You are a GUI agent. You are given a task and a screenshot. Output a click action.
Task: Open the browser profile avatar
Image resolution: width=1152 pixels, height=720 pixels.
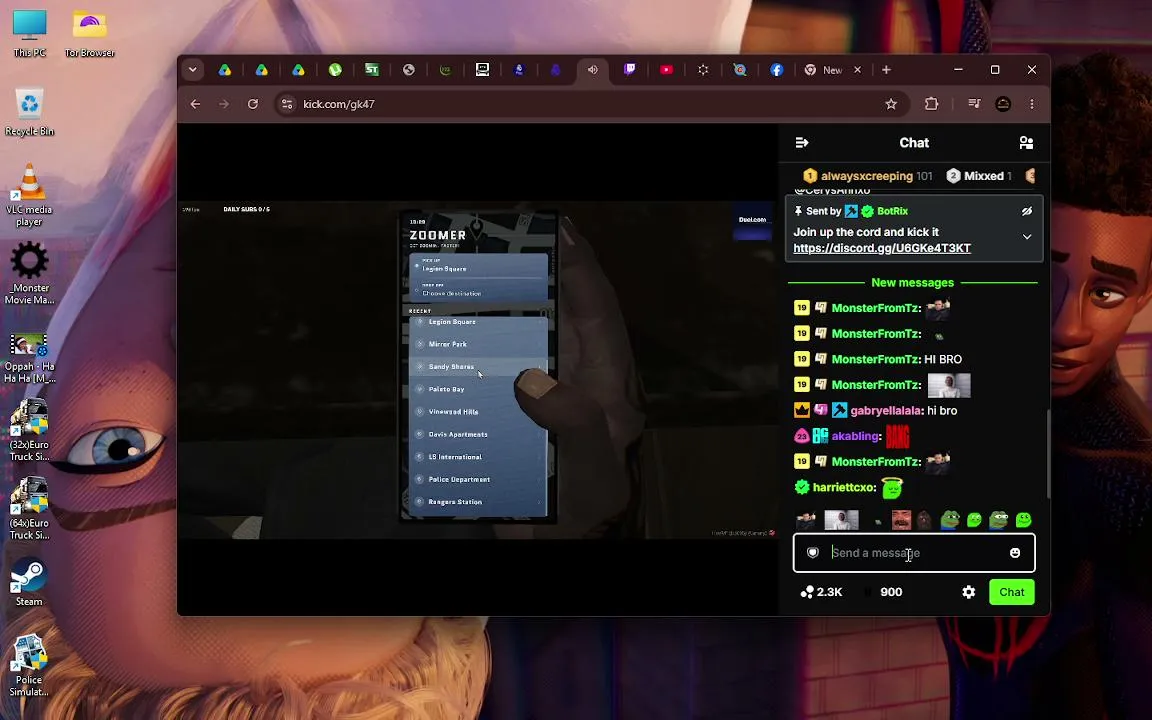tap(1003, 104)
